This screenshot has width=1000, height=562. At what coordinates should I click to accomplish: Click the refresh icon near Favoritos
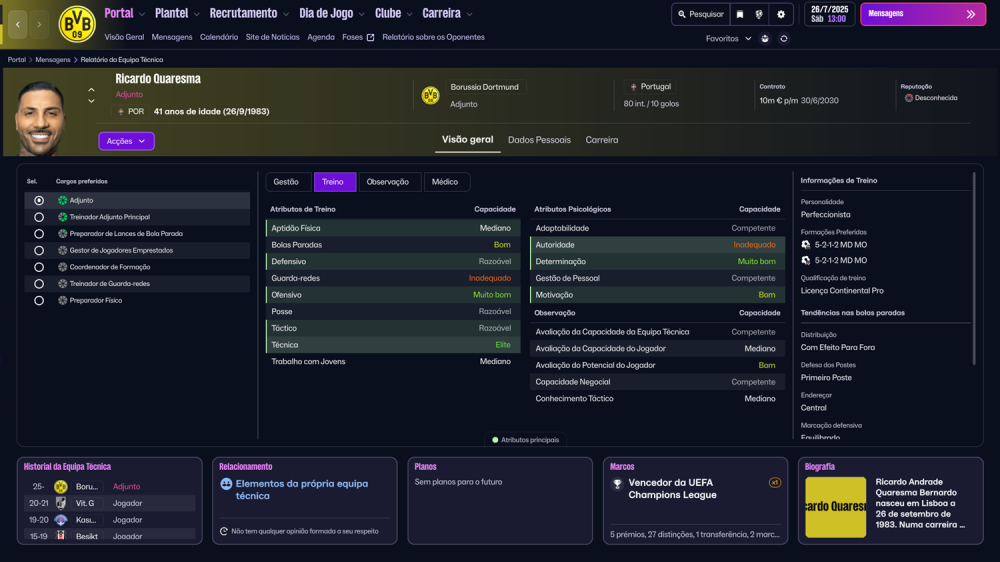click(x=784, y=39)
